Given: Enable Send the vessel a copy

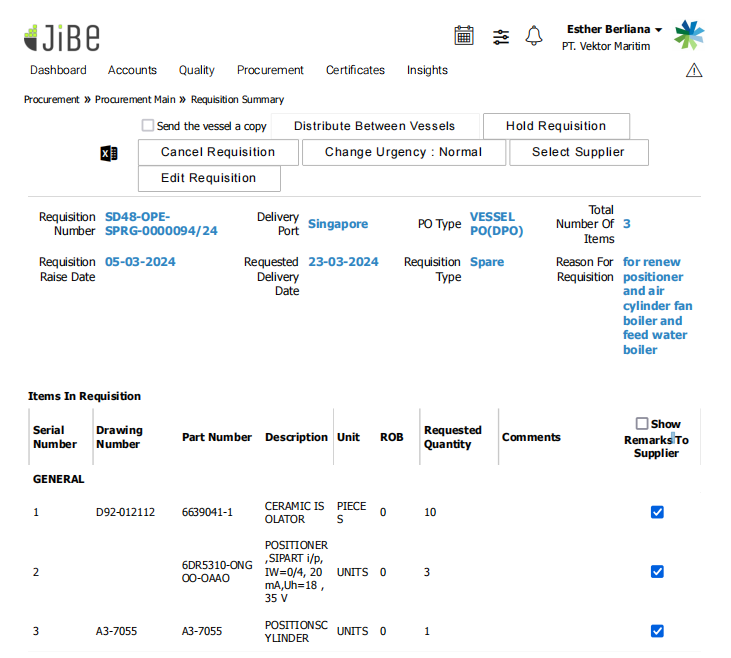Looking at the screenshot, I should click(x=148, y=126).
